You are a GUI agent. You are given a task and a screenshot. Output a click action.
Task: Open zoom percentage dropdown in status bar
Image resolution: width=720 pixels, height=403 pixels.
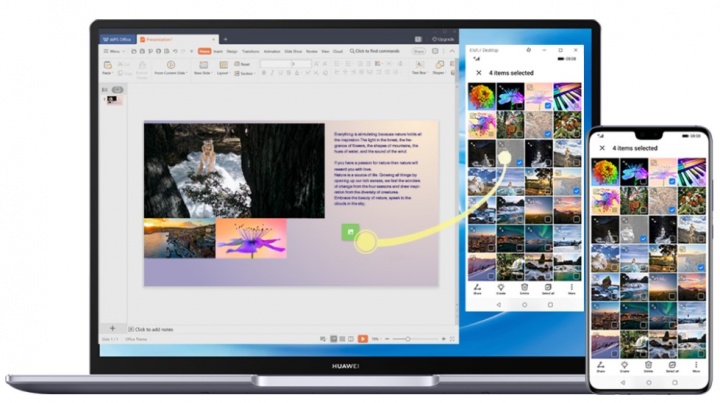[376, 339]
